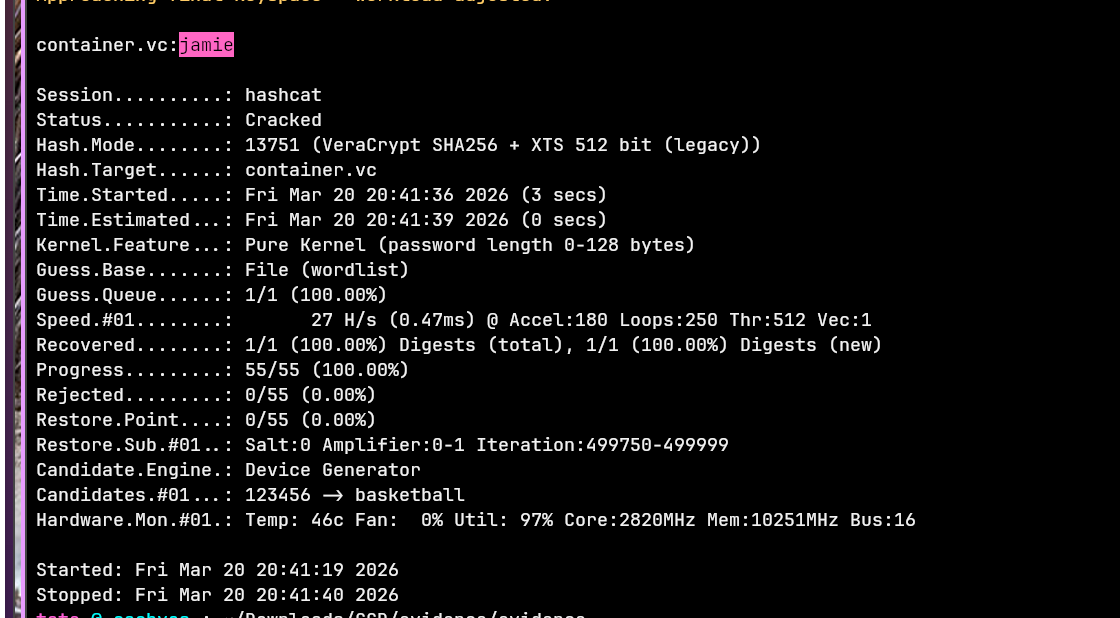This screenshot has width=1120, height=618.
Task: Click "VeraCrypt SHA256 + XTS 512 bit (legacy)" text
Action: coord(536,145)
